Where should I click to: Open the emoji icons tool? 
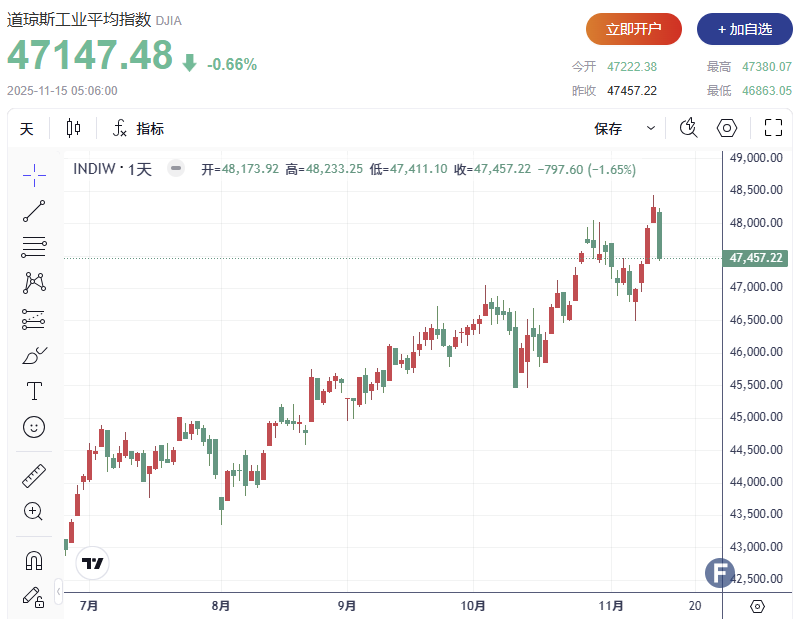click(34, 427)
